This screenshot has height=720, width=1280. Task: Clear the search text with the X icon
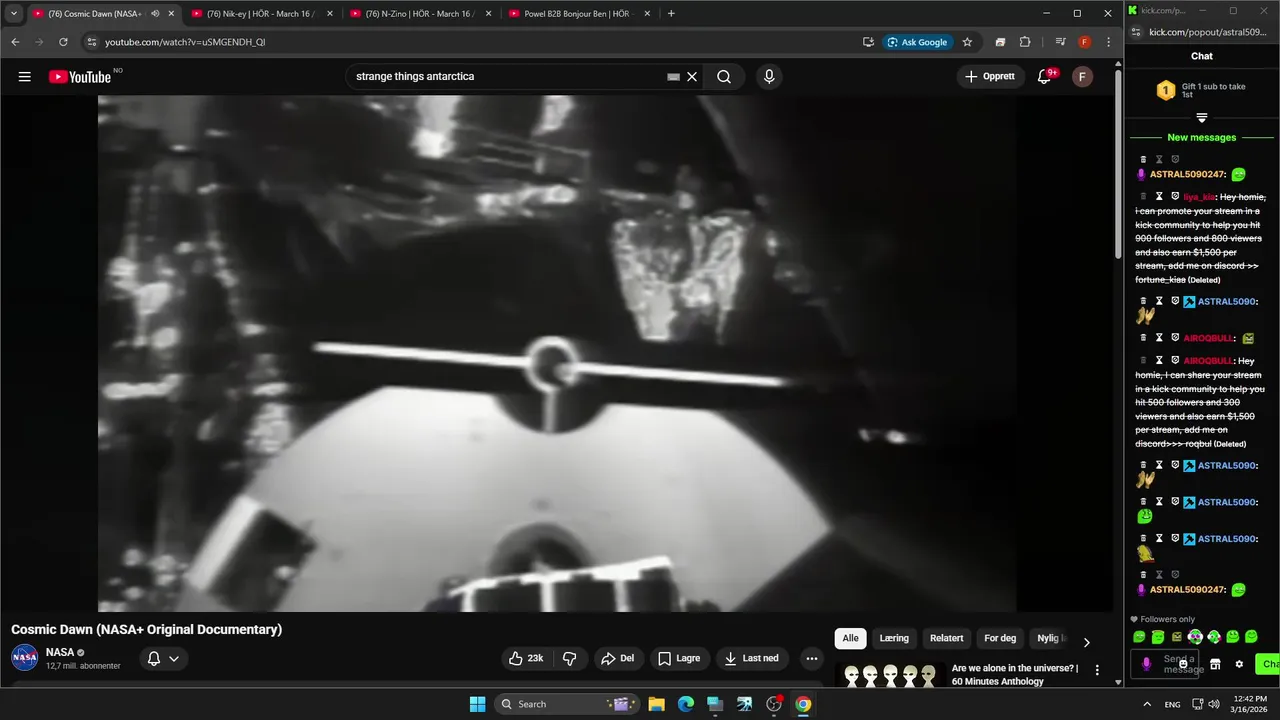[x=691, y=77]
